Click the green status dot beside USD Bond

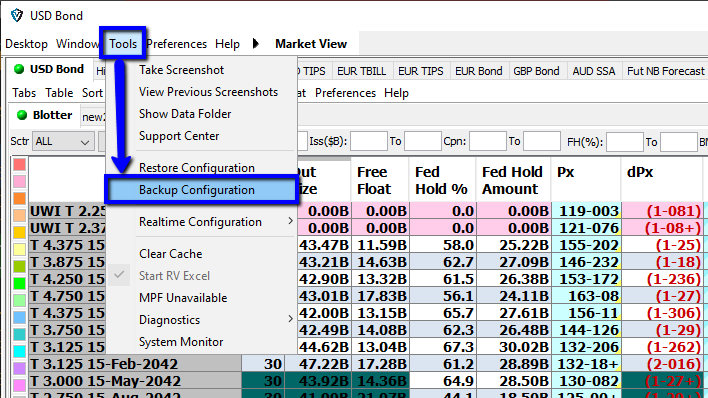[19, 69]
